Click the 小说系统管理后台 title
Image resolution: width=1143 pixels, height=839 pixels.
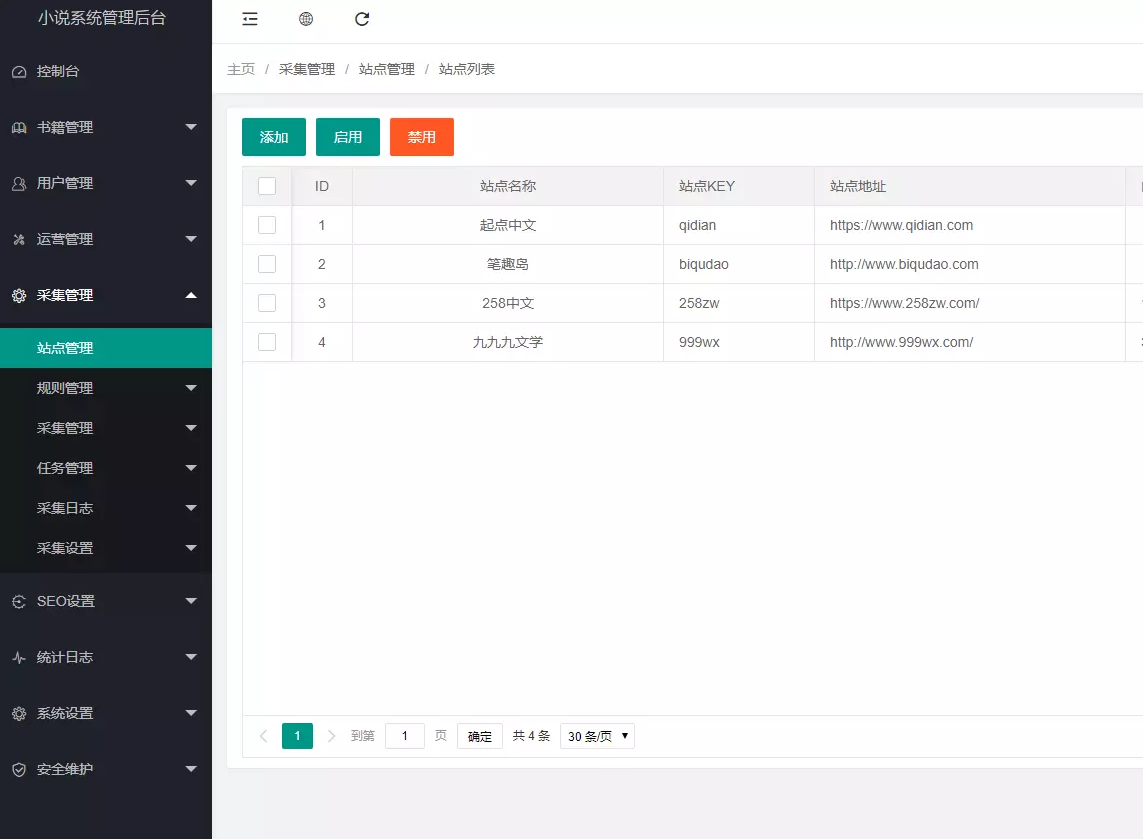pos(102,17)
